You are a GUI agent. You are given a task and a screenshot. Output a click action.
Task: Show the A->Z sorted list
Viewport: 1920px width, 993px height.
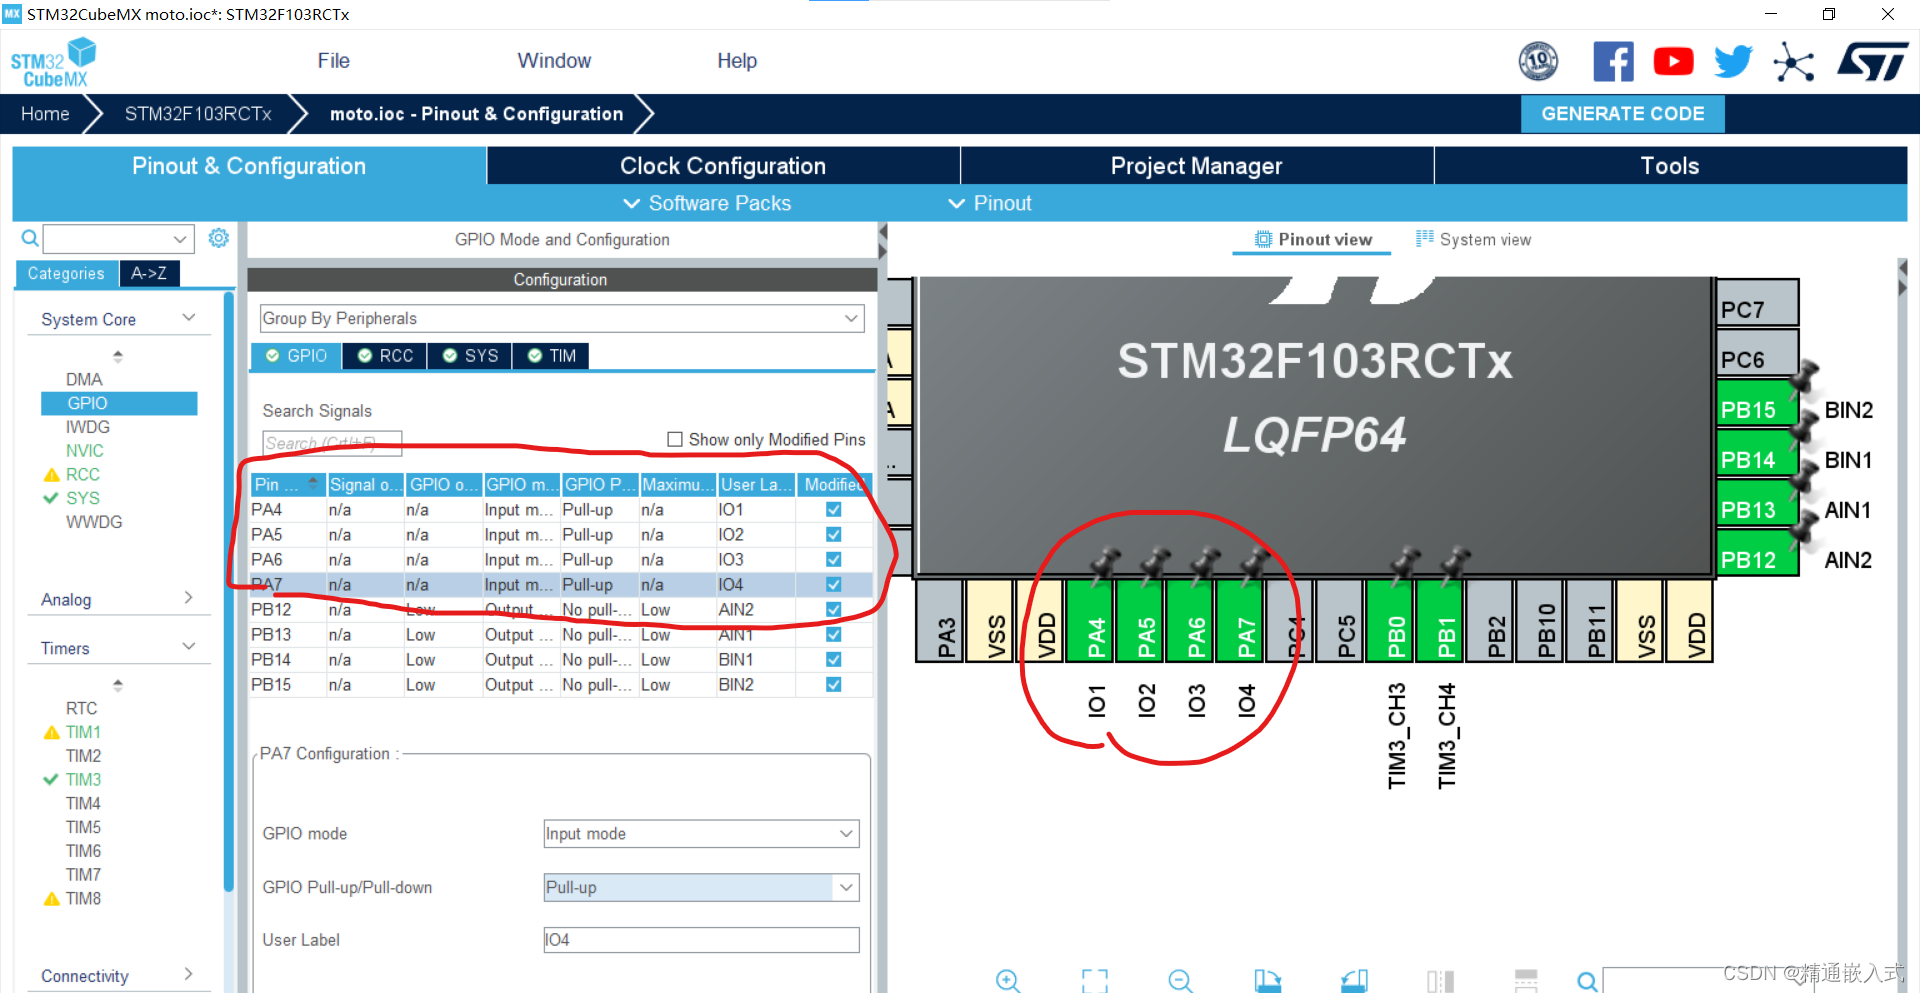(x=149, y=273)
